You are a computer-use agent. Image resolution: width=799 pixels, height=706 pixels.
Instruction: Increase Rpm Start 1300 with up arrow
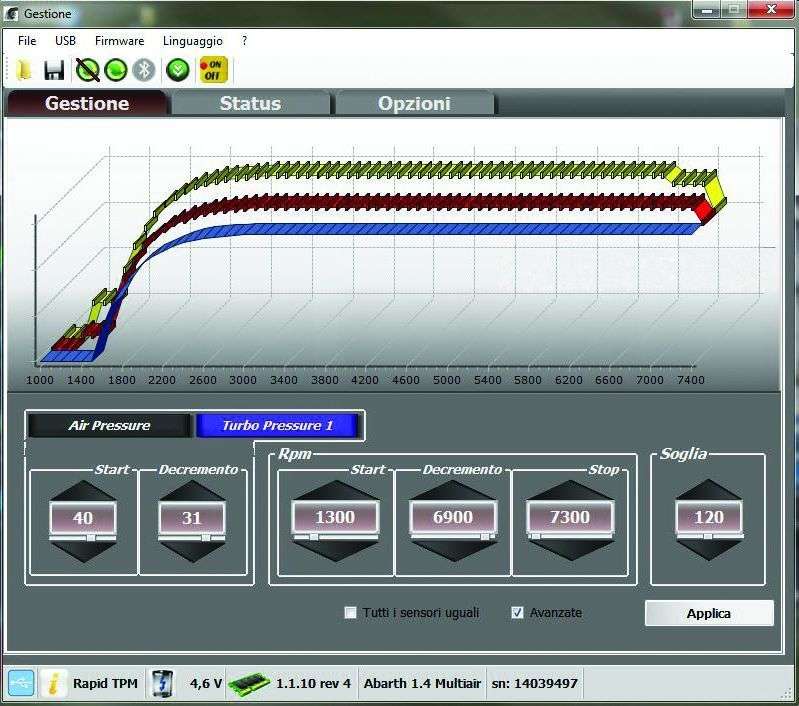335,490
